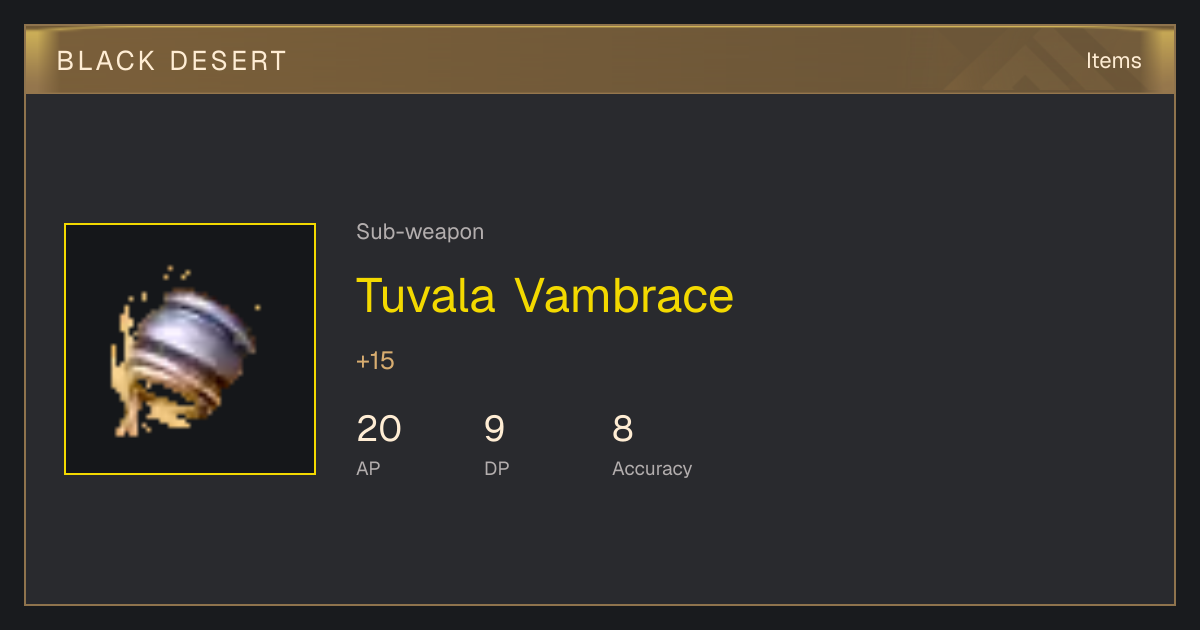
Task: Click the Tuvala Vambrace item icon
Action: 190,349
